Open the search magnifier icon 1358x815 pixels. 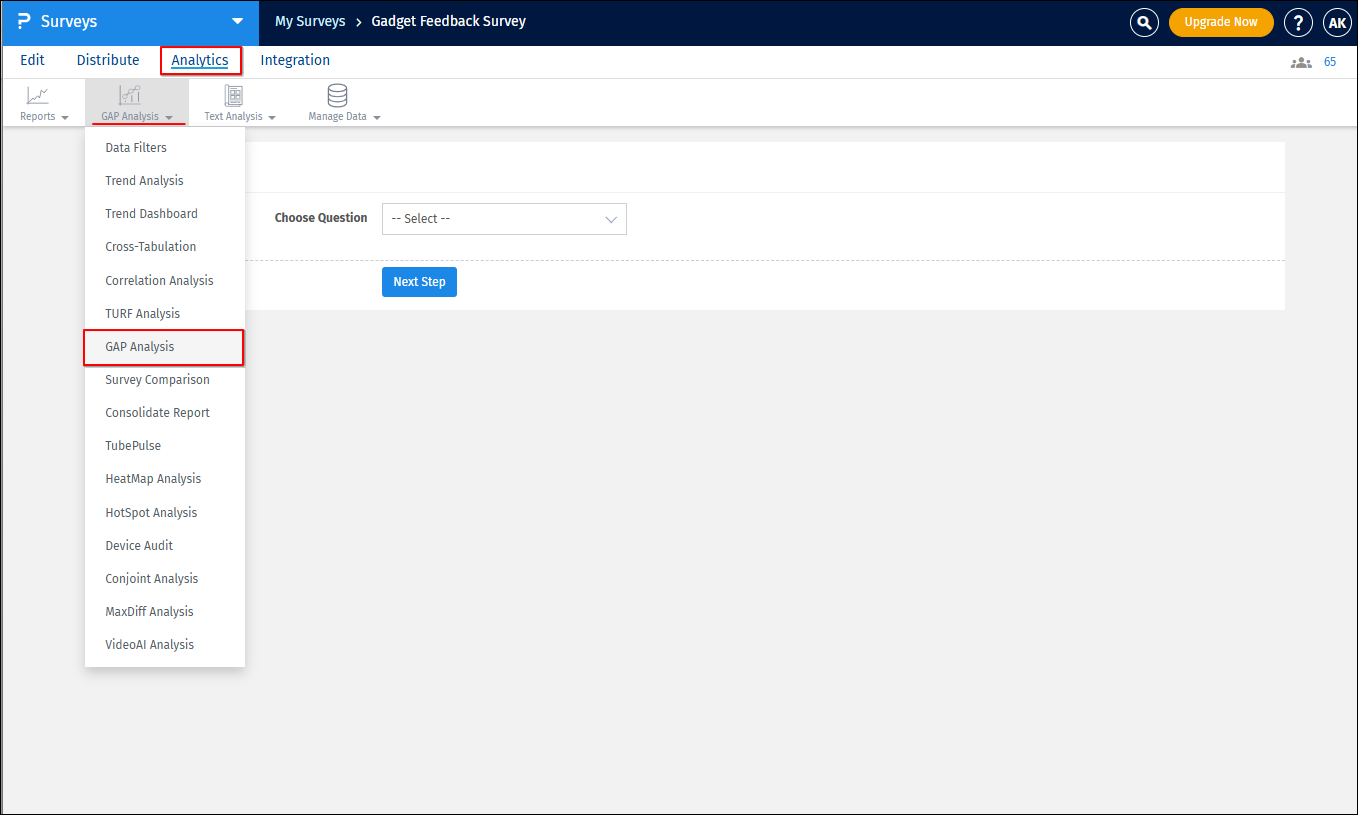[x=1144, y=22]
